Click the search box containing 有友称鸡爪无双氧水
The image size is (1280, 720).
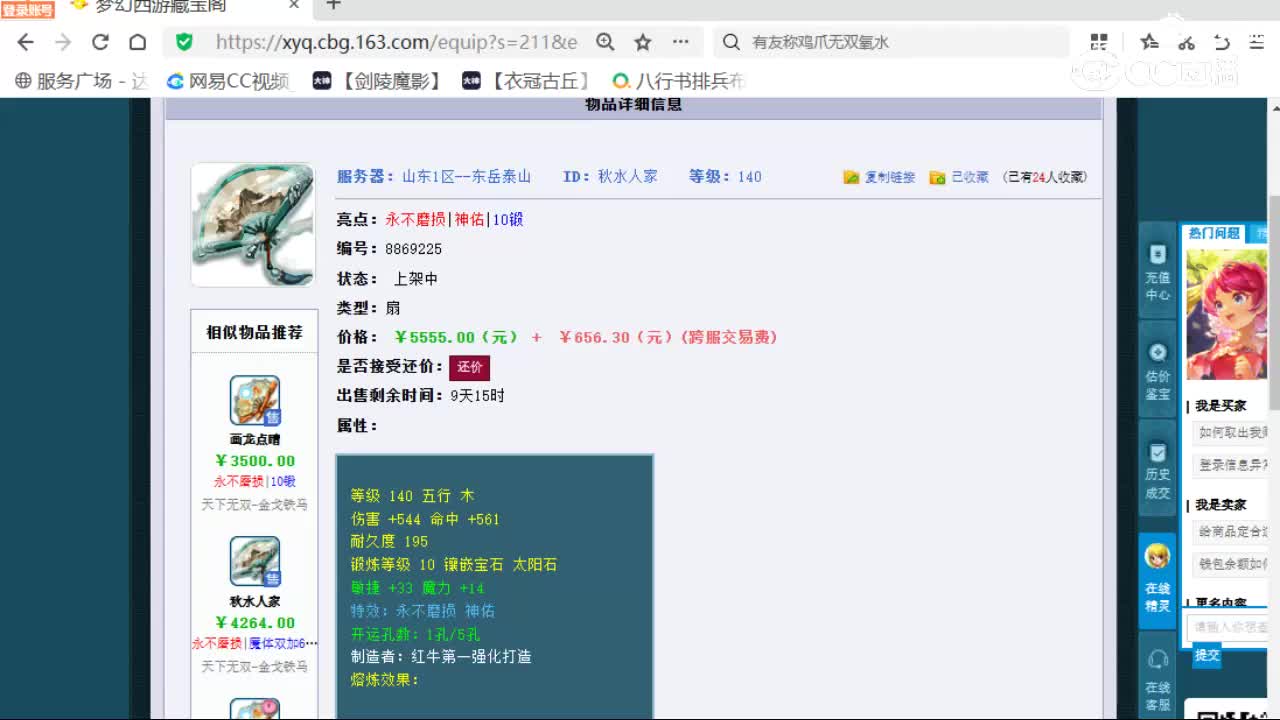(892, 42)
